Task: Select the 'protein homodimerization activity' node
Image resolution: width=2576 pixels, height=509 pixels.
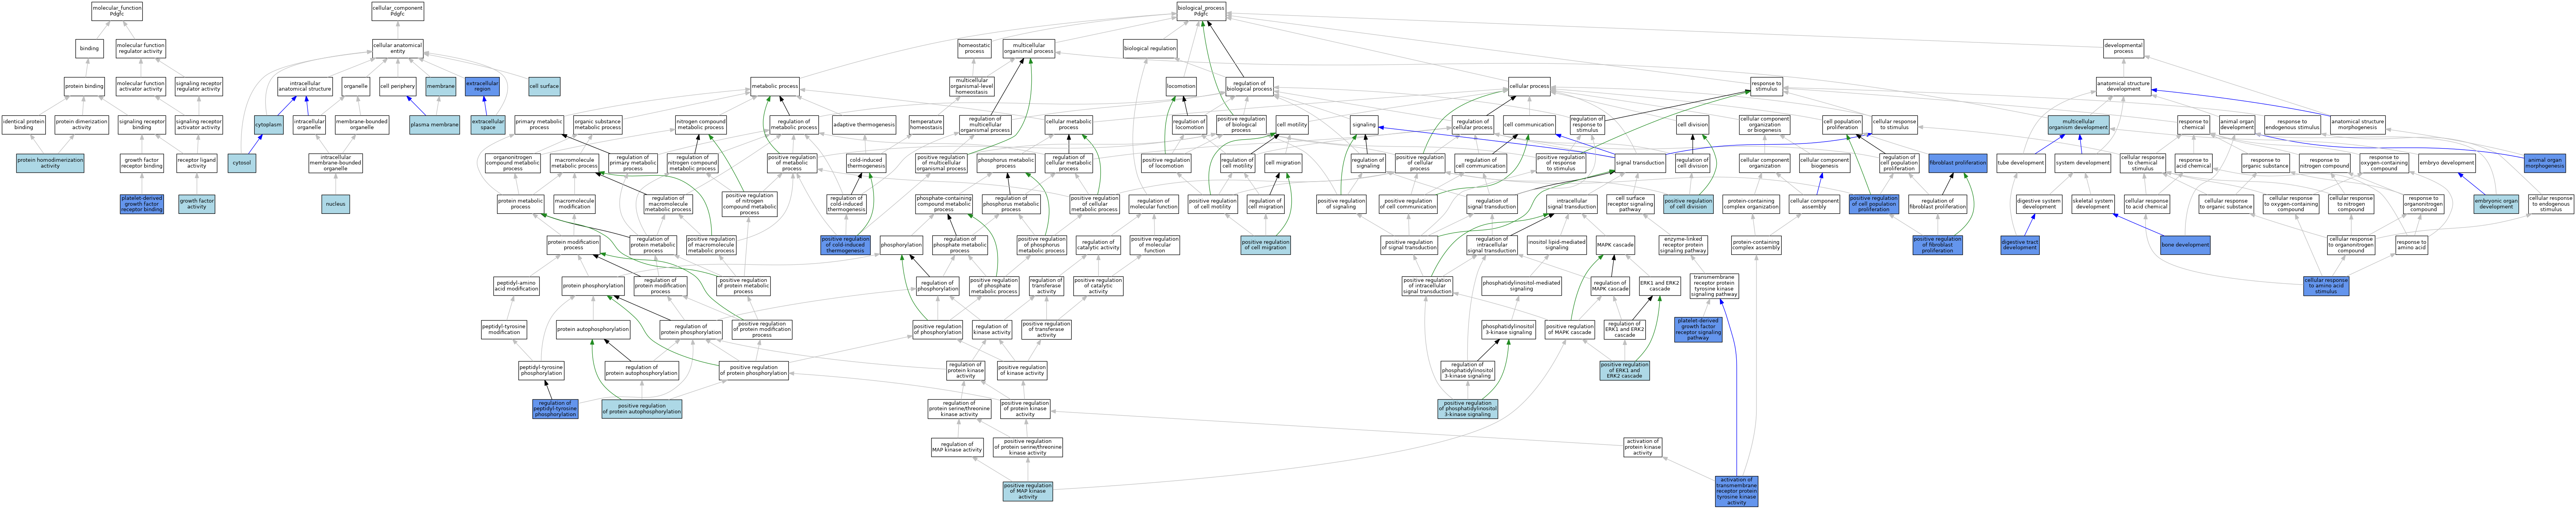Action: click(x=50, y=163)
